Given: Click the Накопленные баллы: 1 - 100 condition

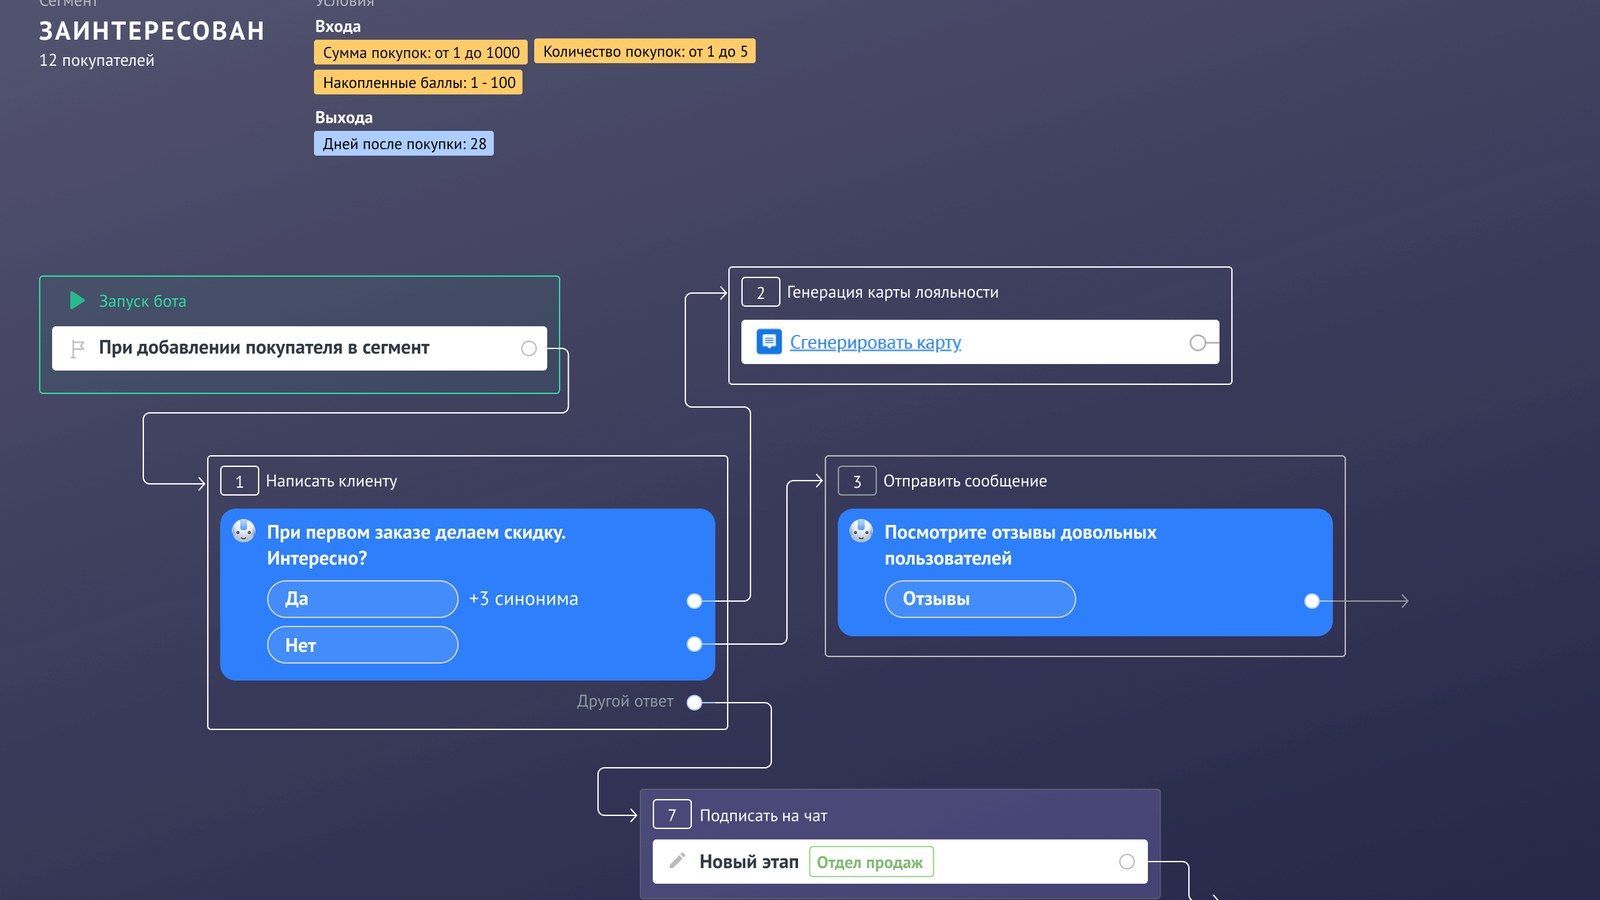Looking at the screenshot, I should [x=418, y=83].
